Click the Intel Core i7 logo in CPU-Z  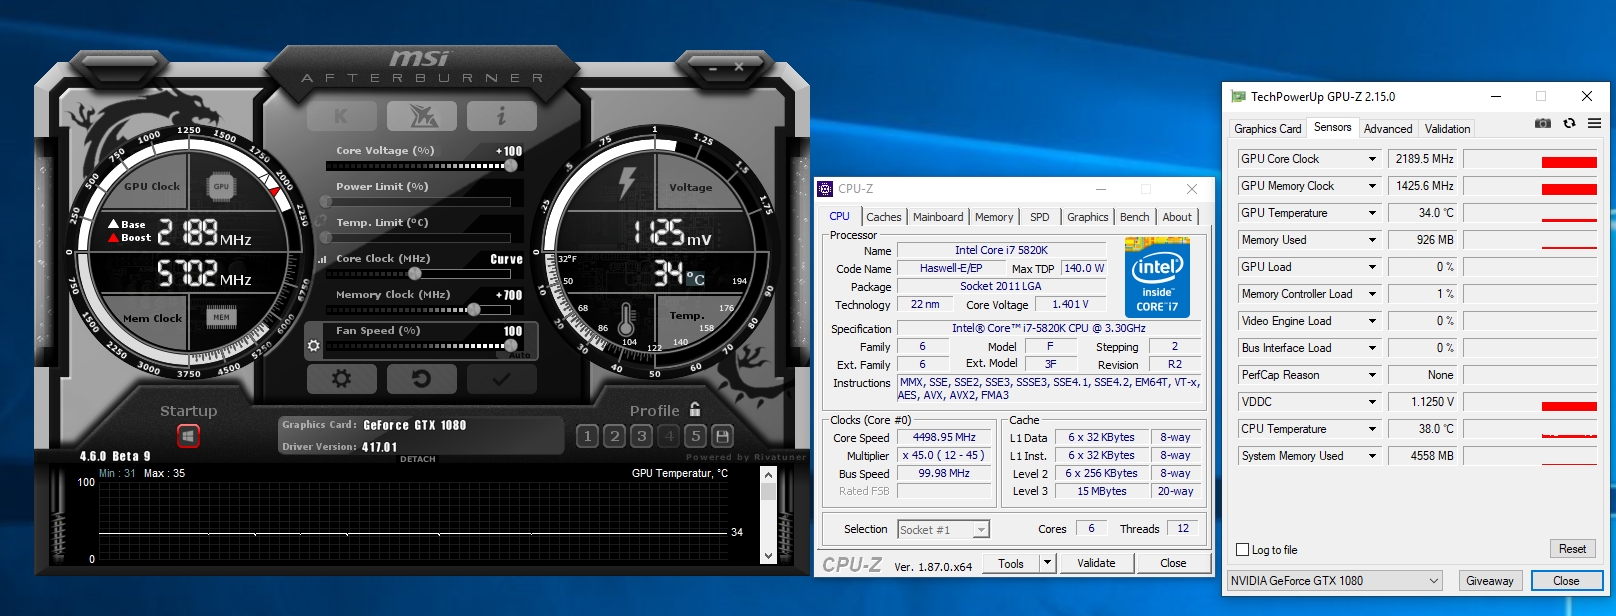tap(1157, 277)
